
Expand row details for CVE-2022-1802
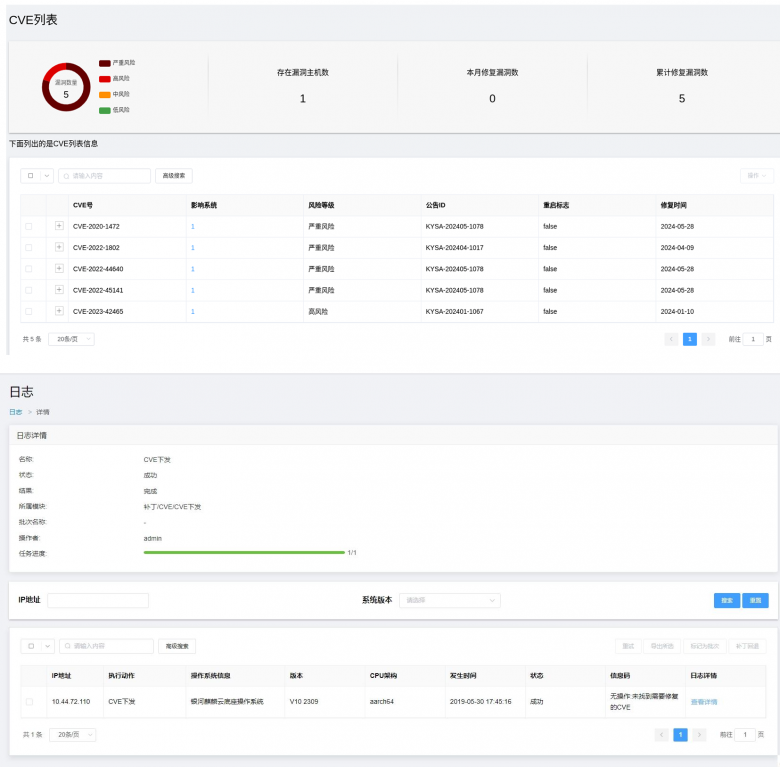click(x=59, y=247)
